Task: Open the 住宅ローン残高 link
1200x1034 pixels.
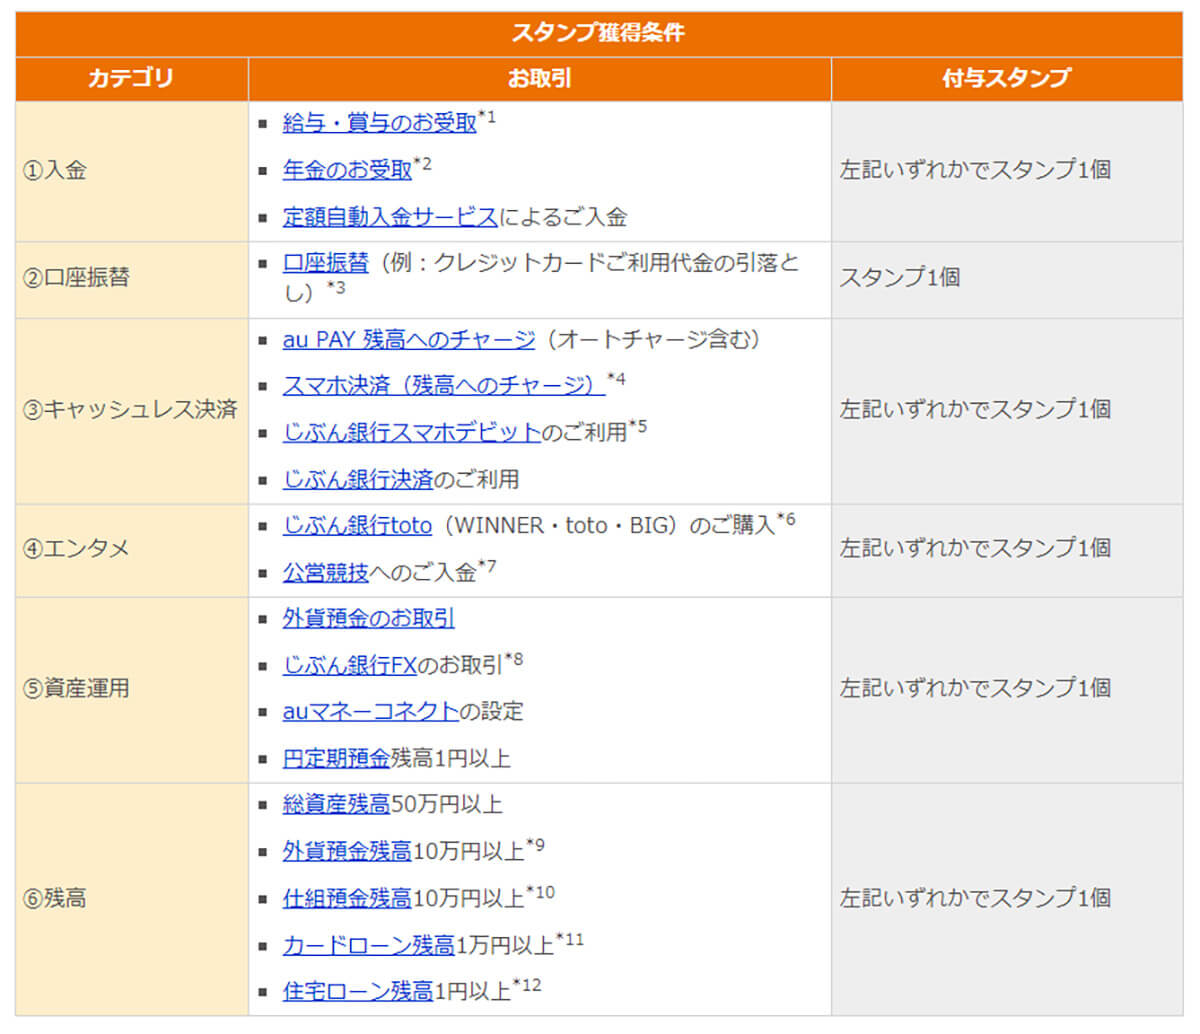Action: (x=358, y=991)
